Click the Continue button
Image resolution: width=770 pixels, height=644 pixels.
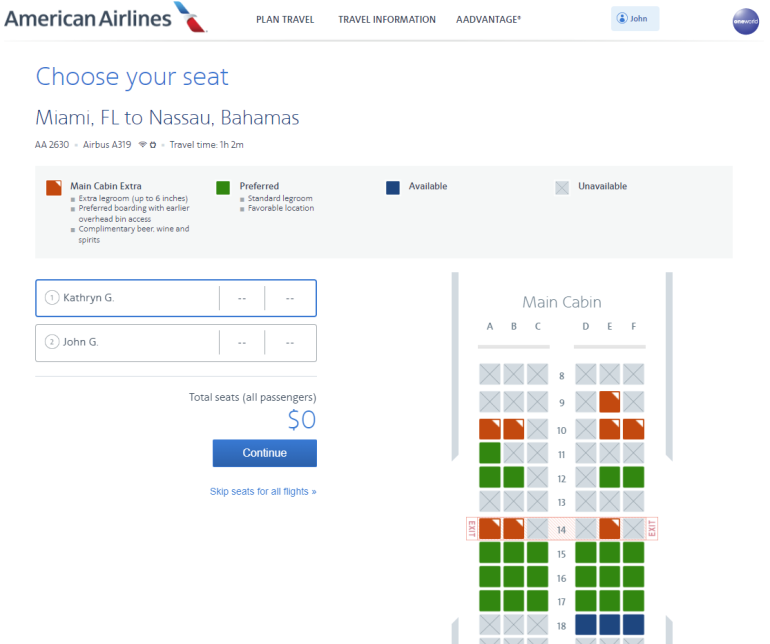pos(264,453)
